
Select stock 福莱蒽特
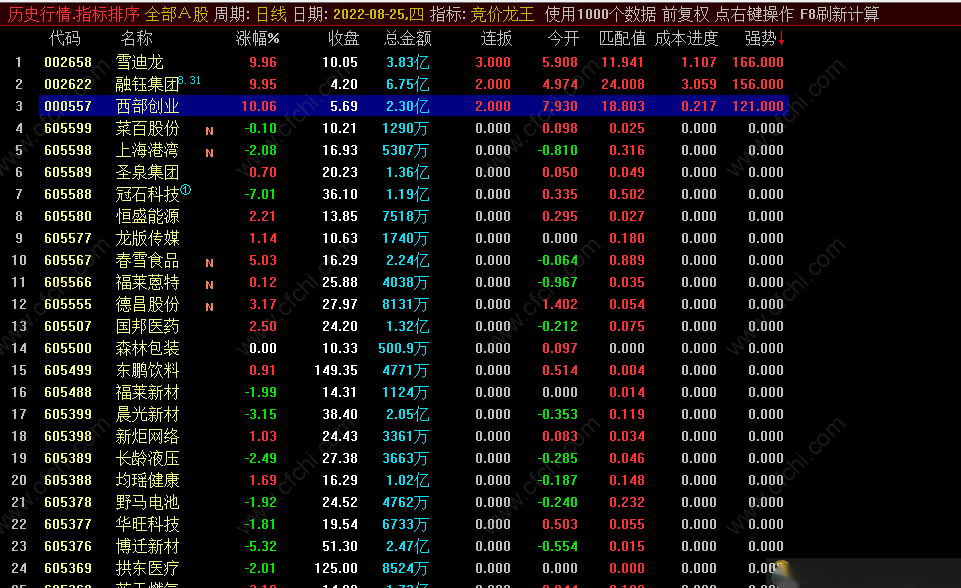click(147, 283)
